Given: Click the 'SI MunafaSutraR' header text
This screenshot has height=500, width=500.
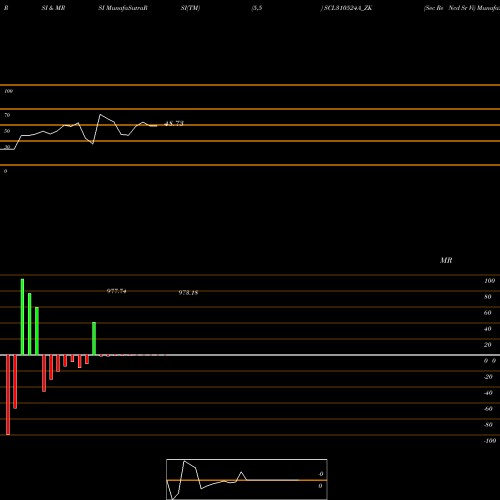Looking at the screenshot, I should click(x=123, y=8).
